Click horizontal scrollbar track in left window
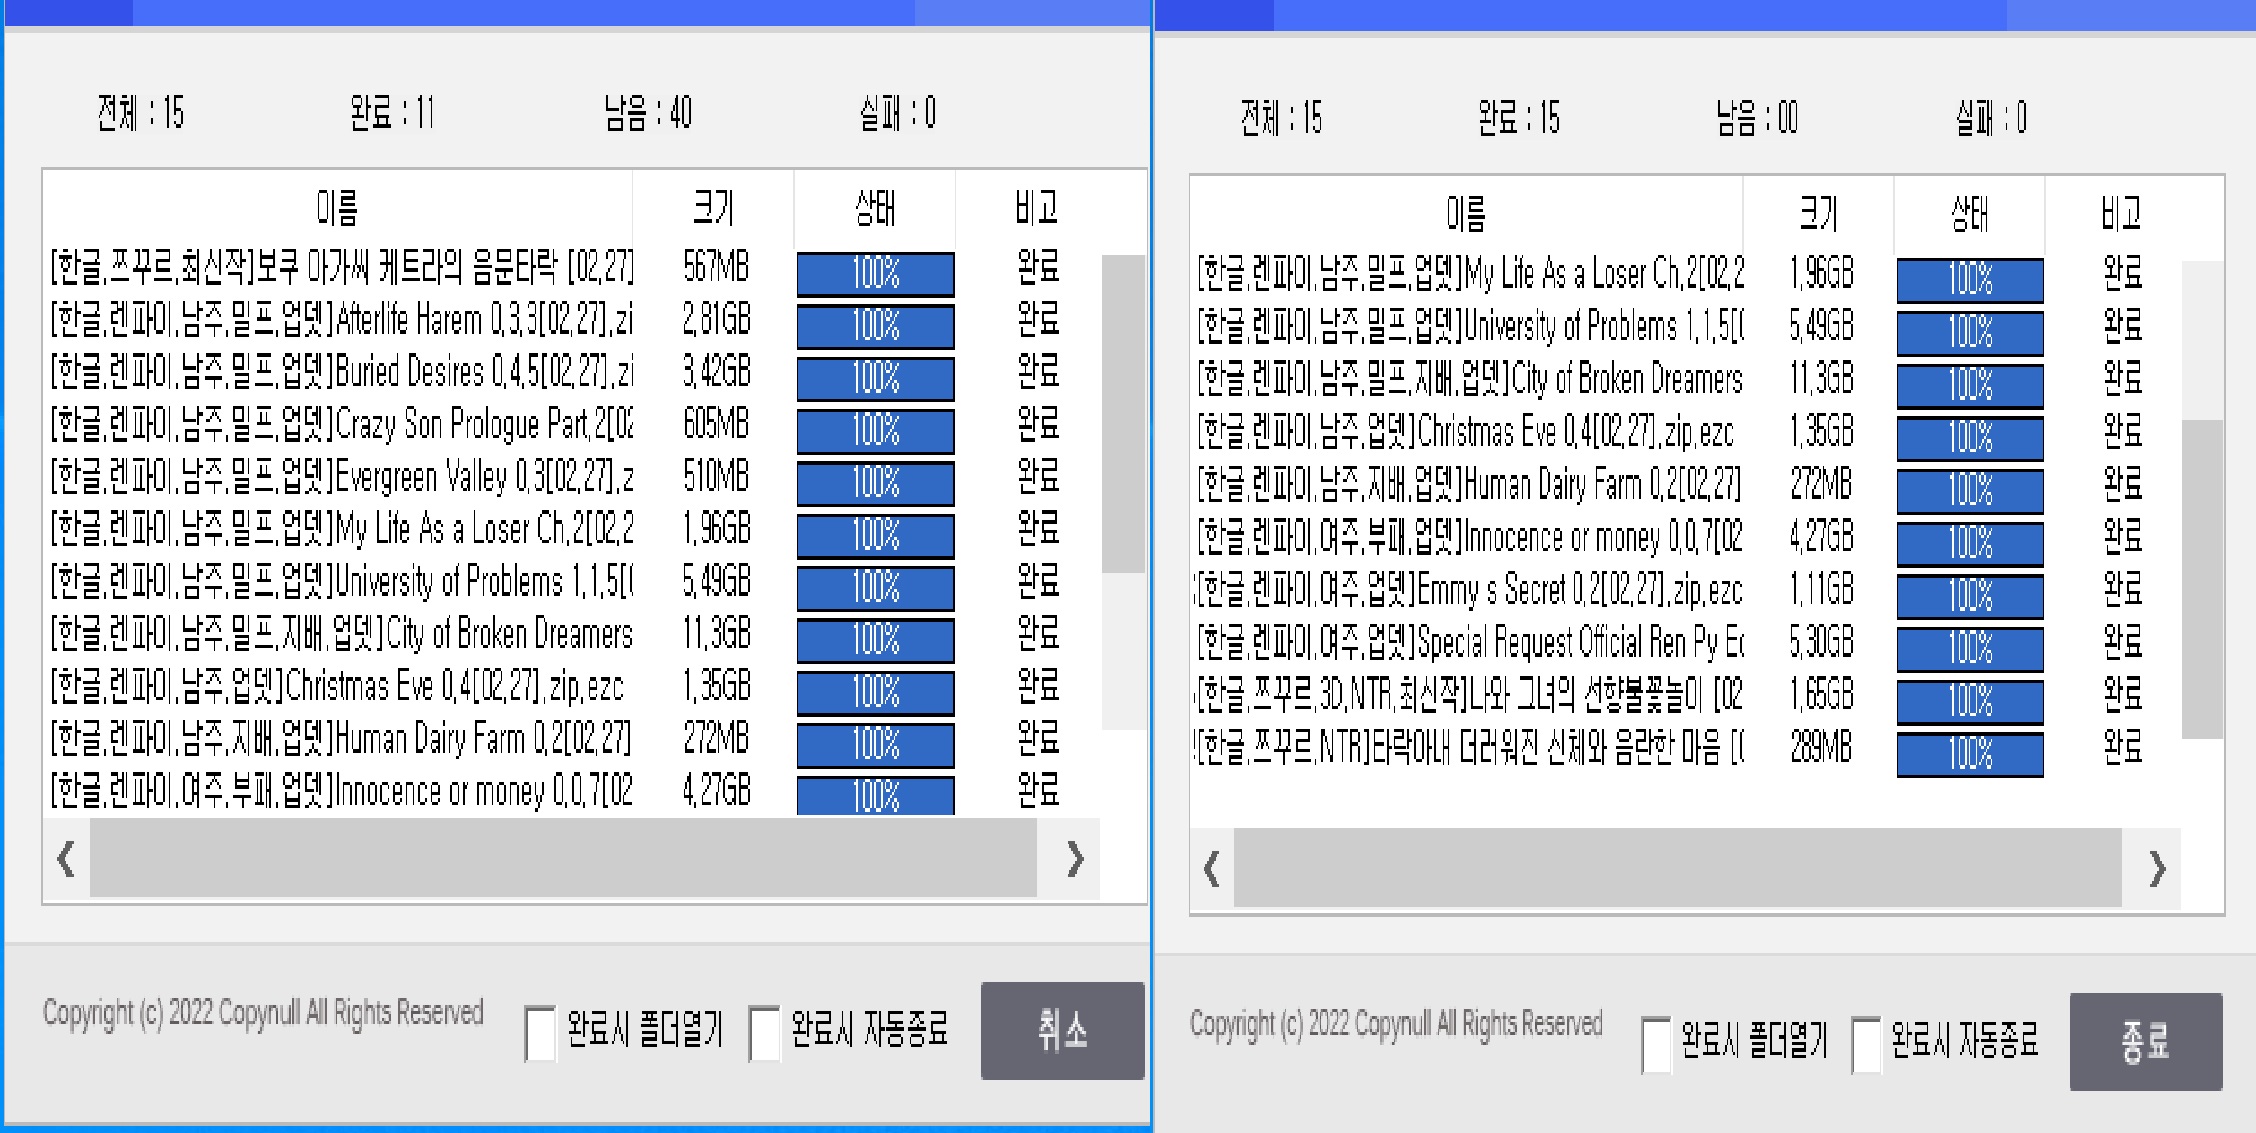Image resolution: width=2256 pixels, height=1133 pixels. point(563,859)
